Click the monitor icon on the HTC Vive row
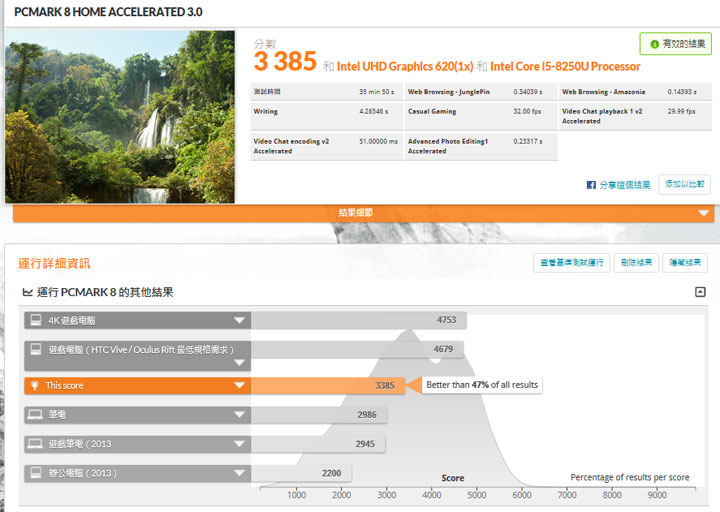Screen dimensions: 720x512 click(x=35, y=350)
